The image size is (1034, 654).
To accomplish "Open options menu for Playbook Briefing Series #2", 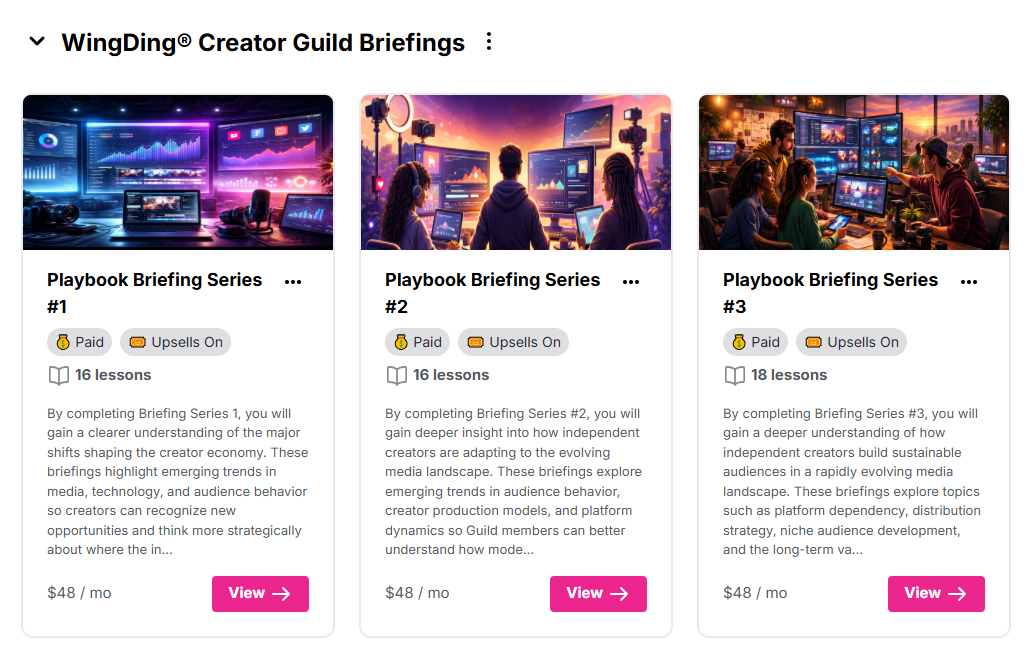I will [631, 282].
